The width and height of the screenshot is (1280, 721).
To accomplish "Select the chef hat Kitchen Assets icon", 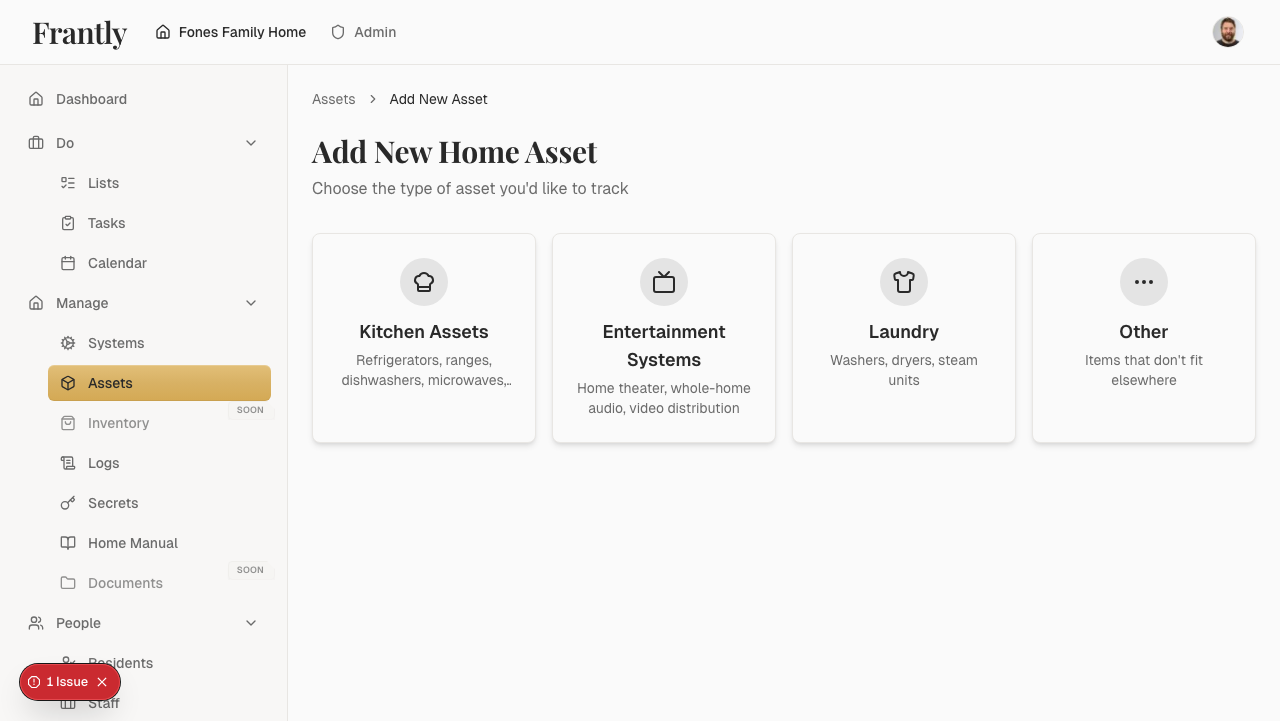I will coord(423,281).
